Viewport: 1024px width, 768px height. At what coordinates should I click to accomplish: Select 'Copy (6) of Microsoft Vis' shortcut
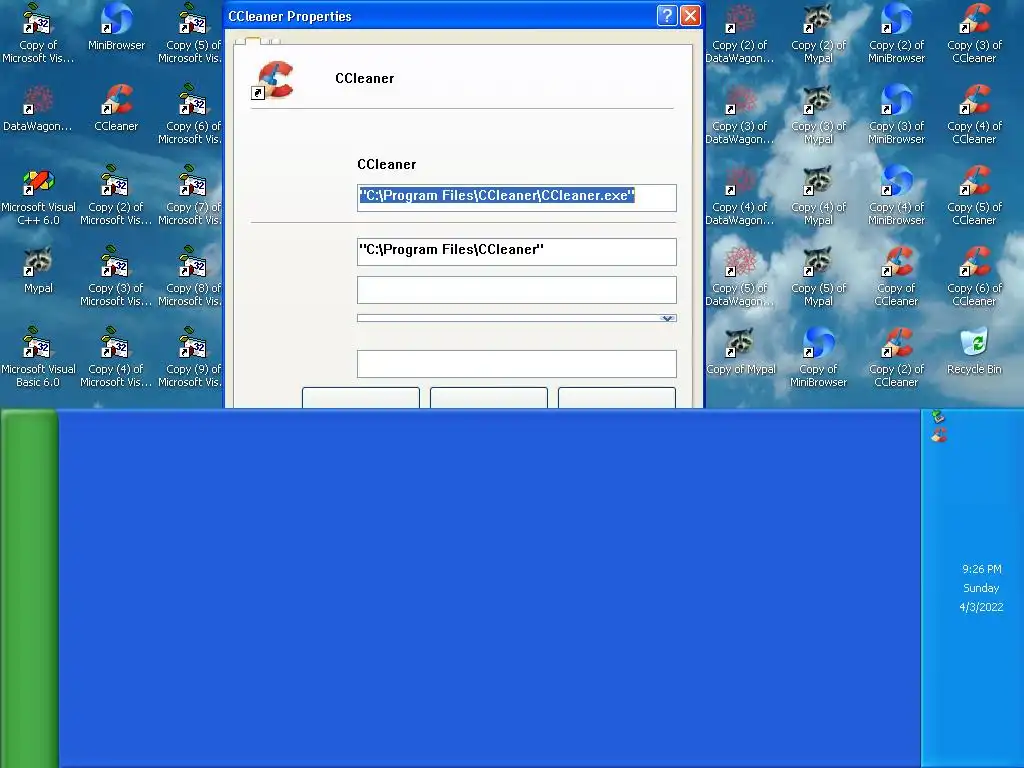[190, 115]
